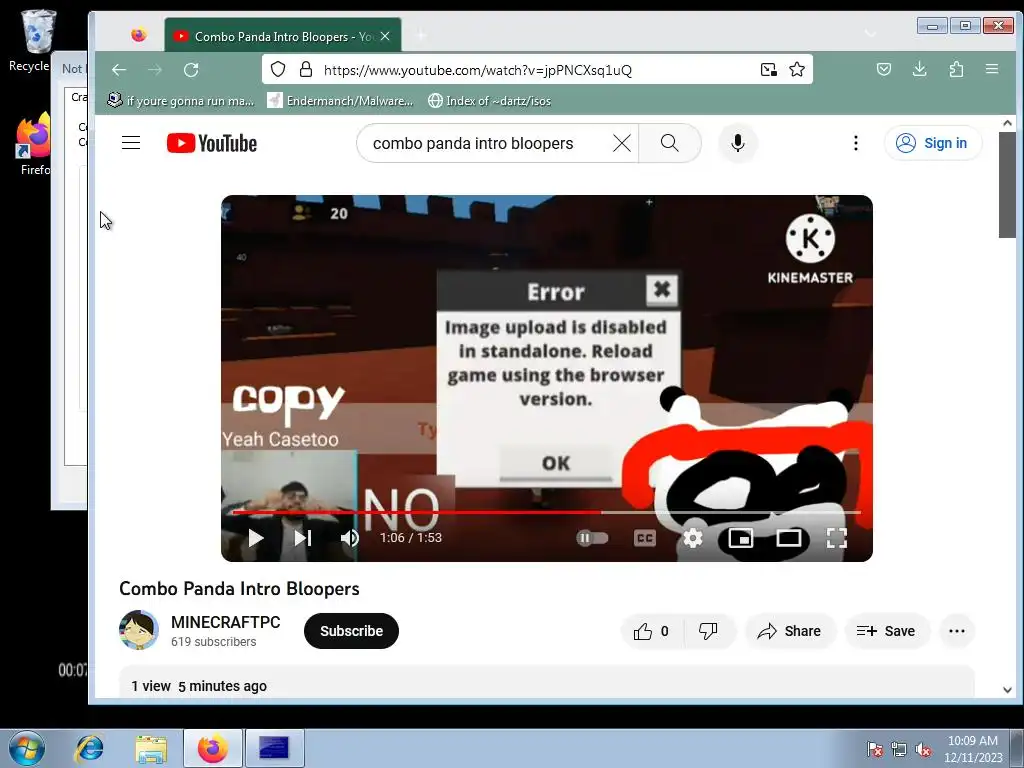Save the video to a playlist

tap(886, 631)
